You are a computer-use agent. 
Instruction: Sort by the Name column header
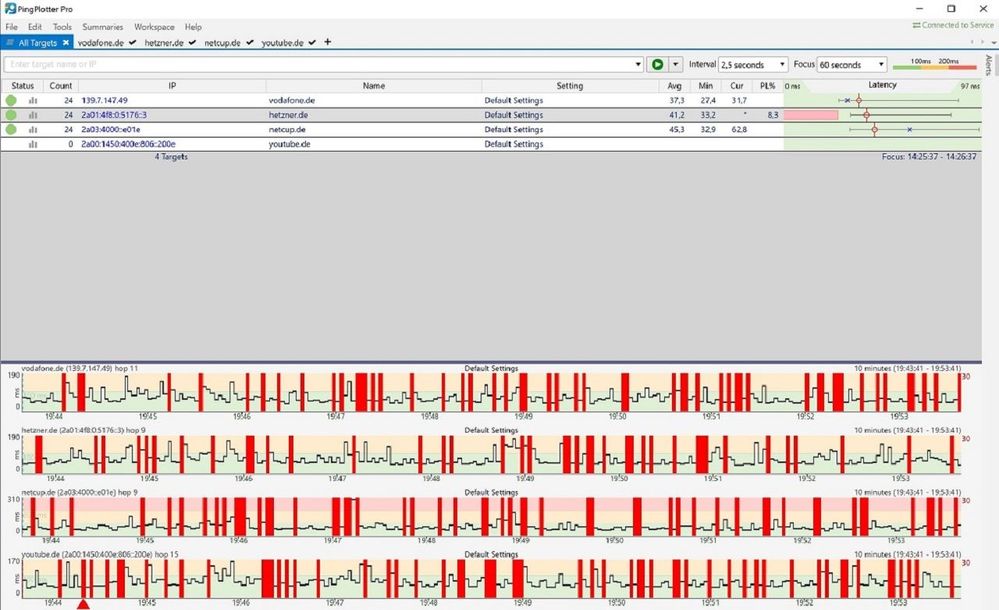(373, 85)
